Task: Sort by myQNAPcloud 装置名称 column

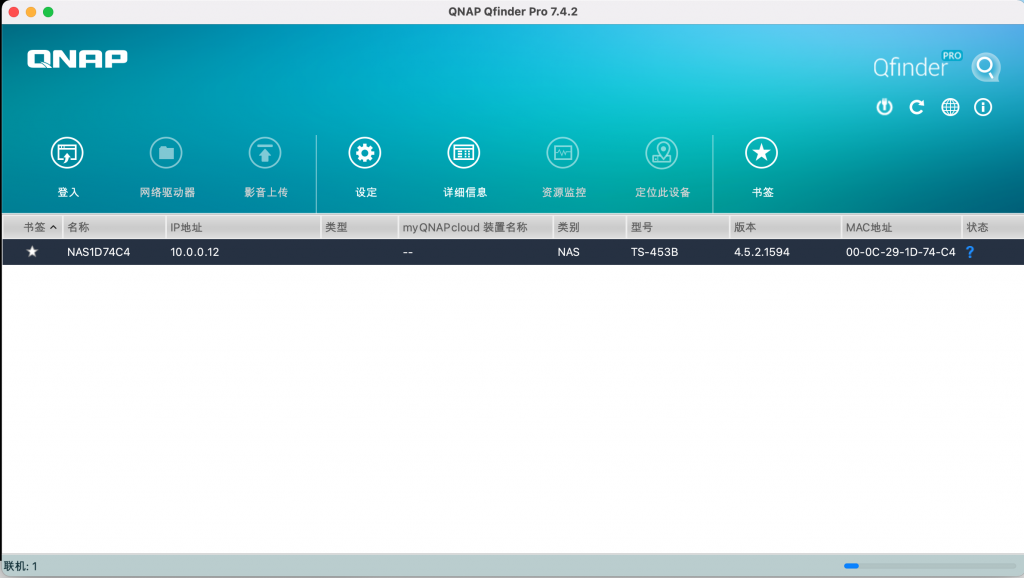Action: tap(475, 227)
